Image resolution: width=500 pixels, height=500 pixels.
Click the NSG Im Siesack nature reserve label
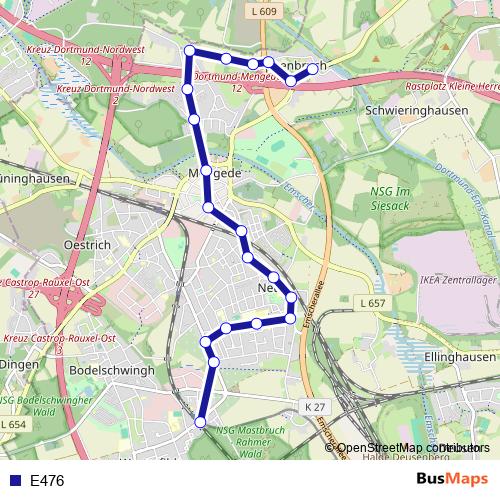390,199
